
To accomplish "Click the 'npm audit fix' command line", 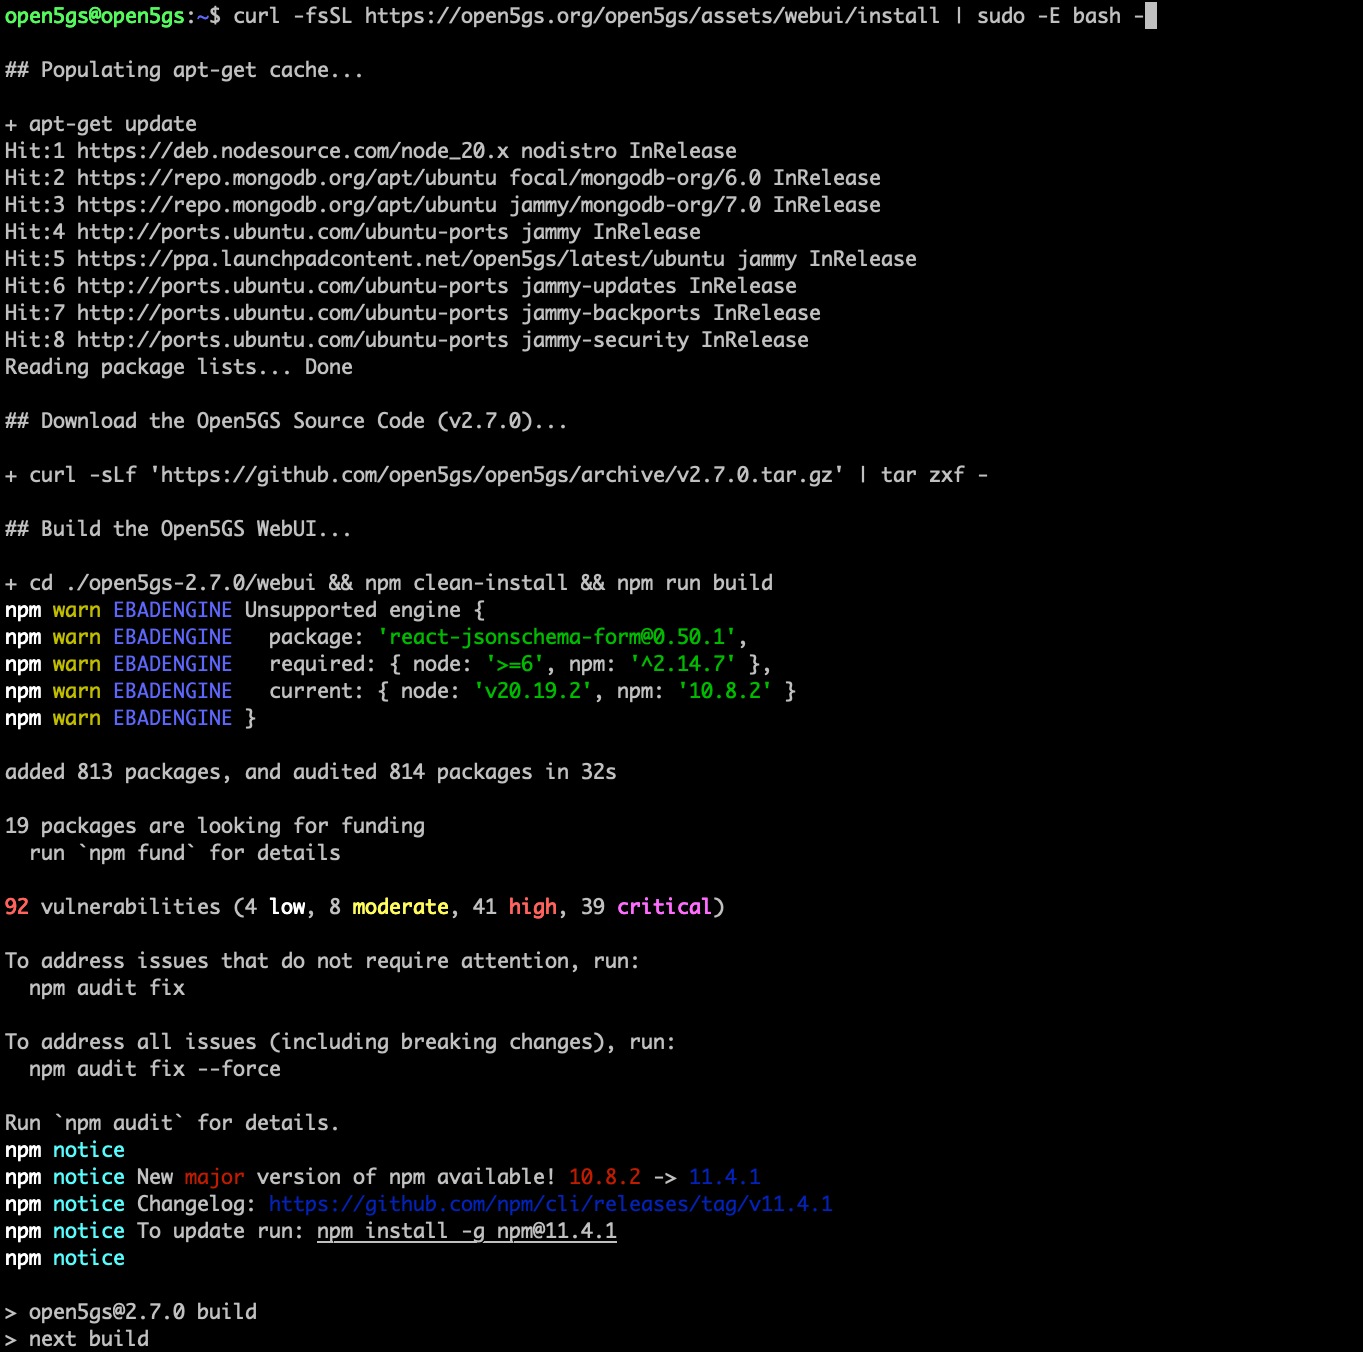I will 107,988.
